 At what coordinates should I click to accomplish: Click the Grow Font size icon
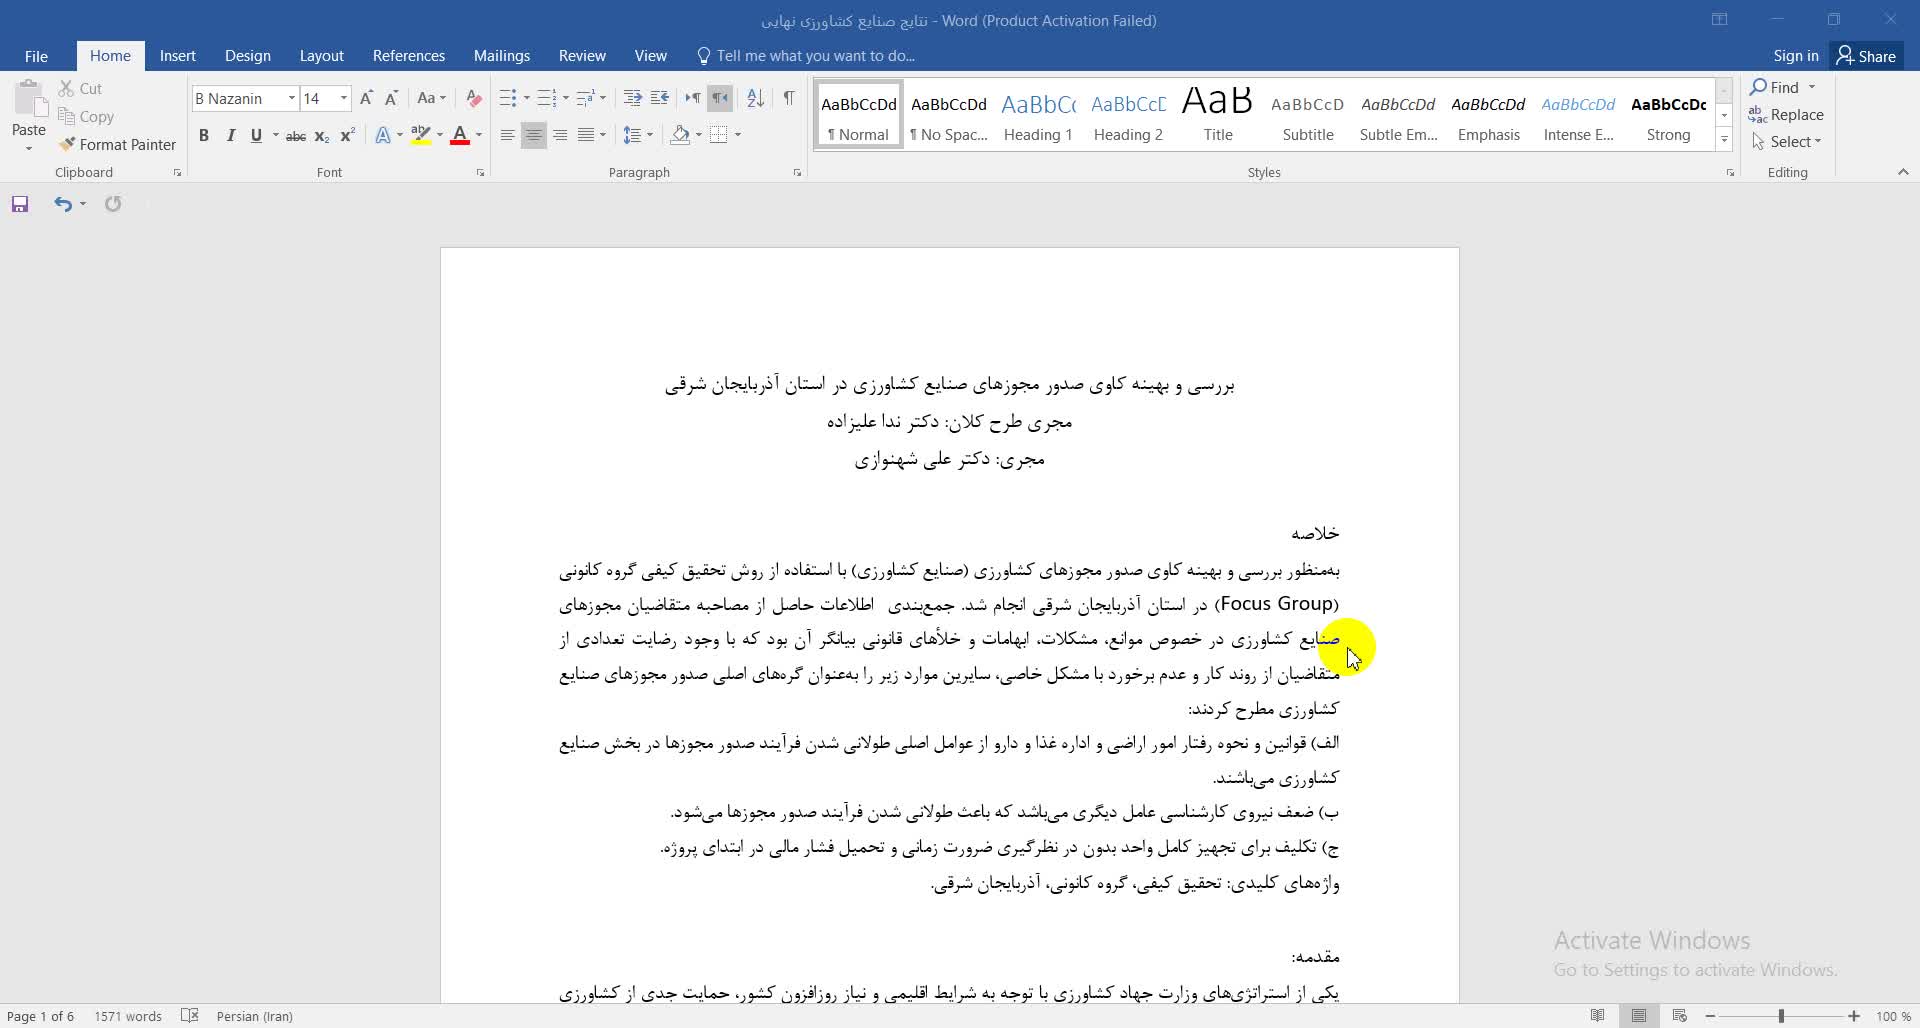coord(366,98)
